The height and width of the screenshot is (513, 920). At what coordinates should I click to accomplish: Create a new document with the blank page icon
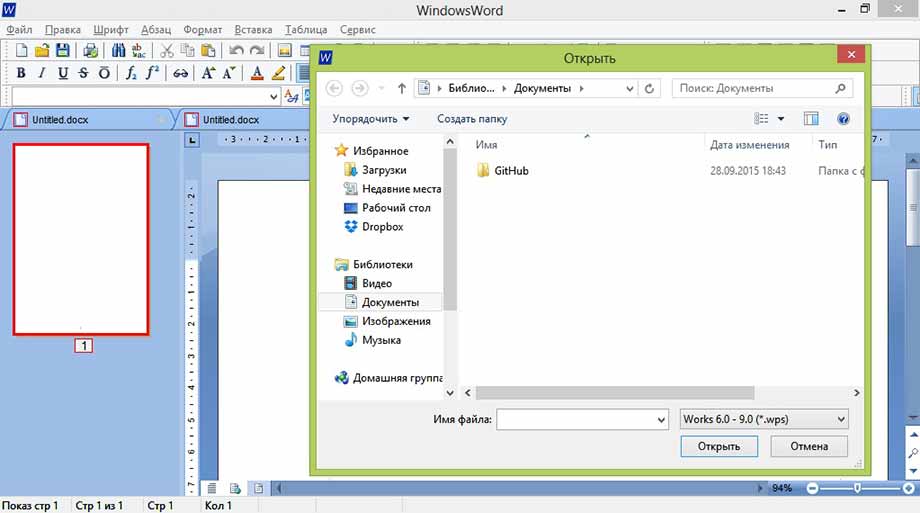[21, 50]
